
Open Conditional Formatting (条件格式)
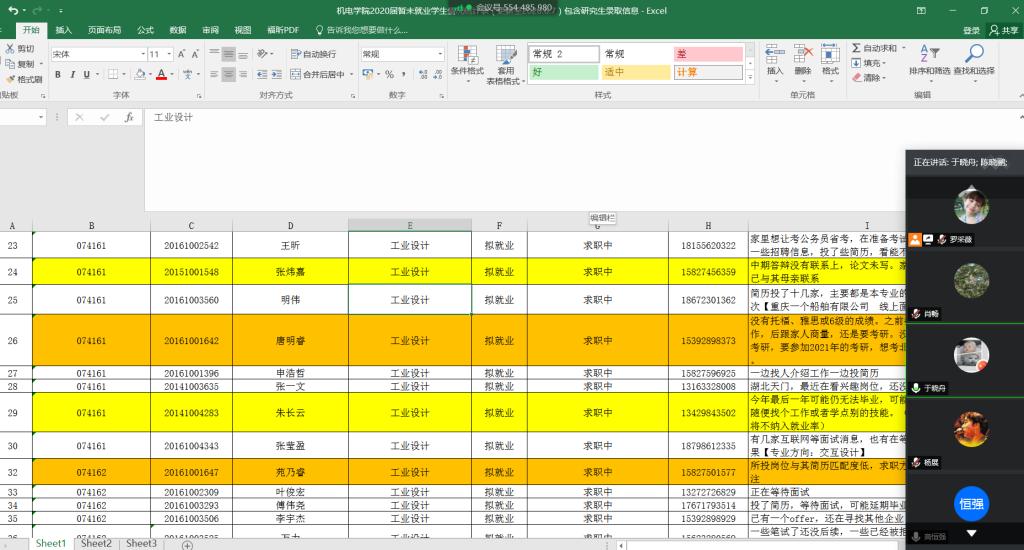pos(467,60)
